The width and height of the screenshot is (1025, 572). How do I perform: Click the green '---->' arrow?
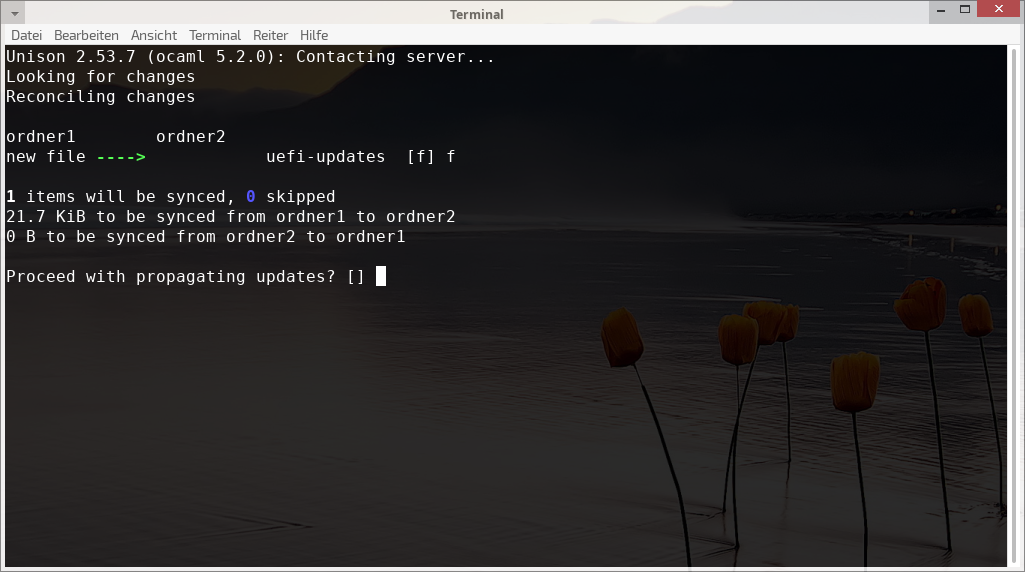[x=121, y=157]
